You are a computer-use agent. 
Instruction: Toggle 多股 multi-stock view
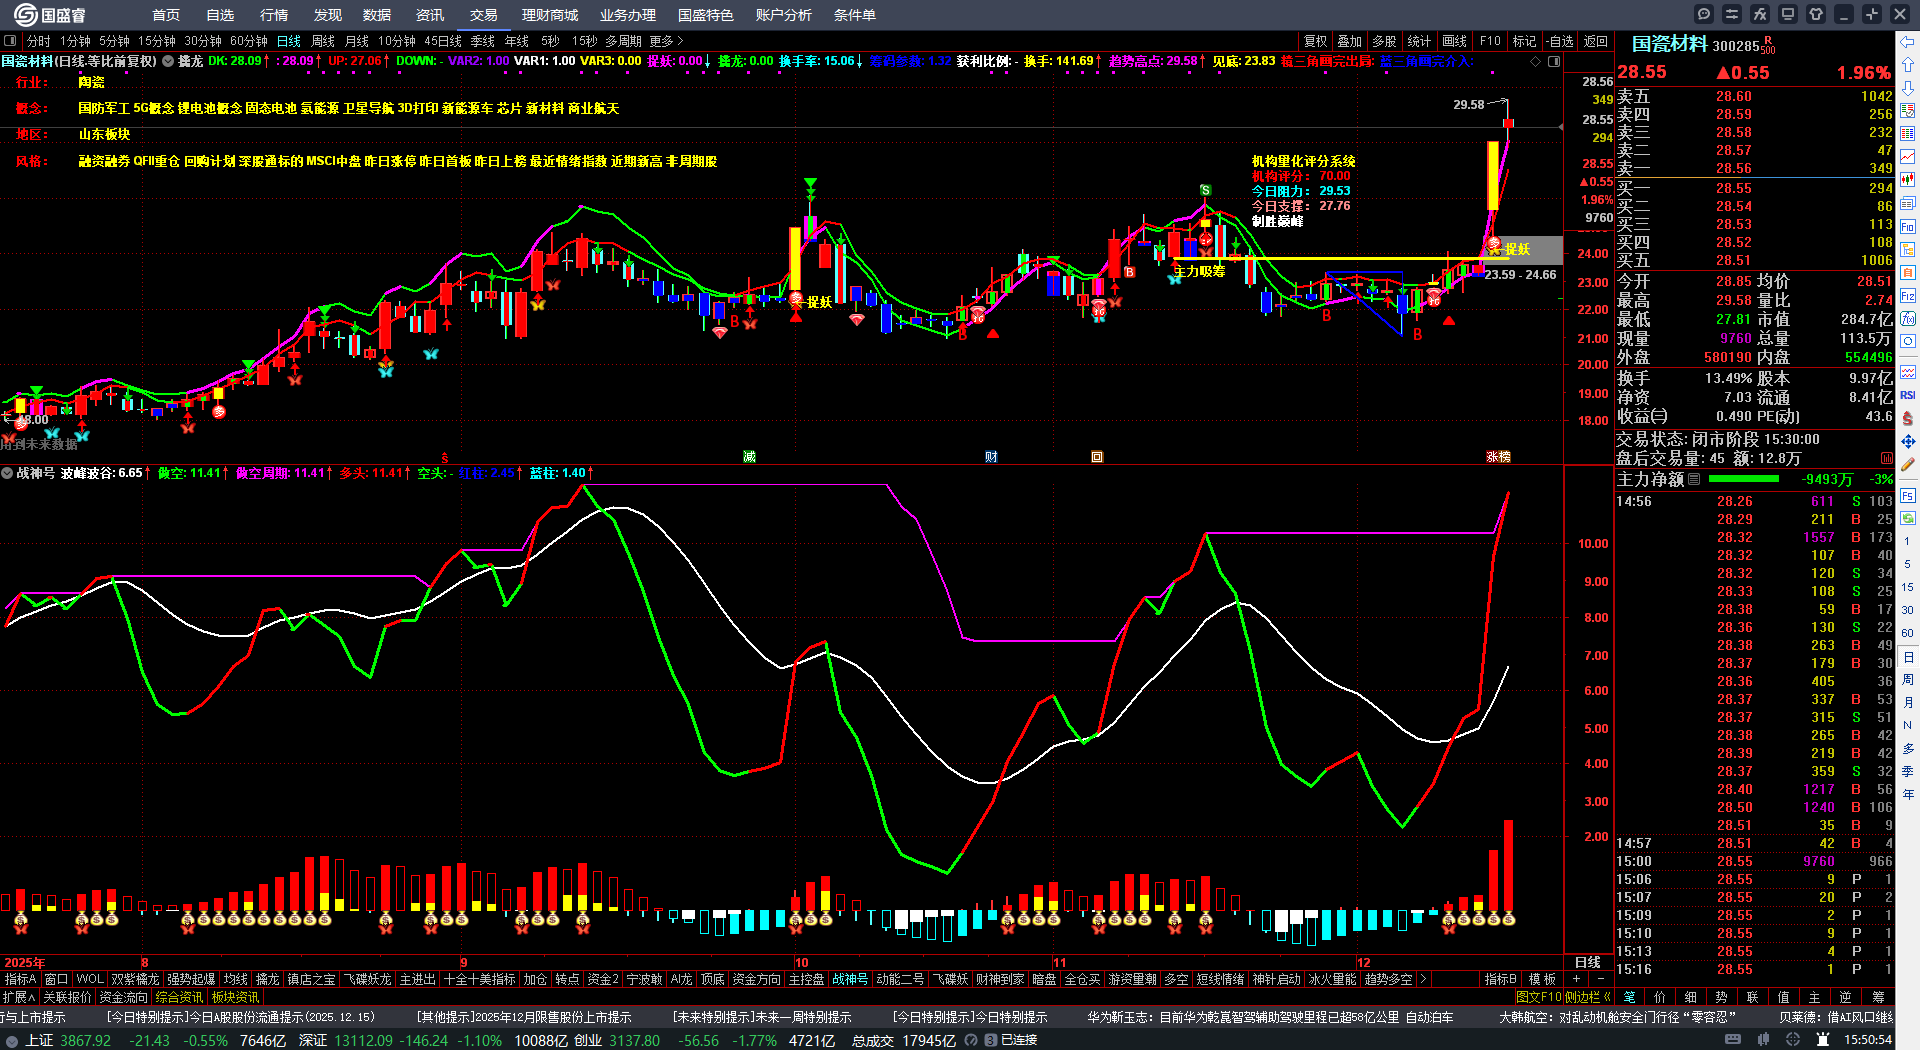click(x=1384, y=41)
